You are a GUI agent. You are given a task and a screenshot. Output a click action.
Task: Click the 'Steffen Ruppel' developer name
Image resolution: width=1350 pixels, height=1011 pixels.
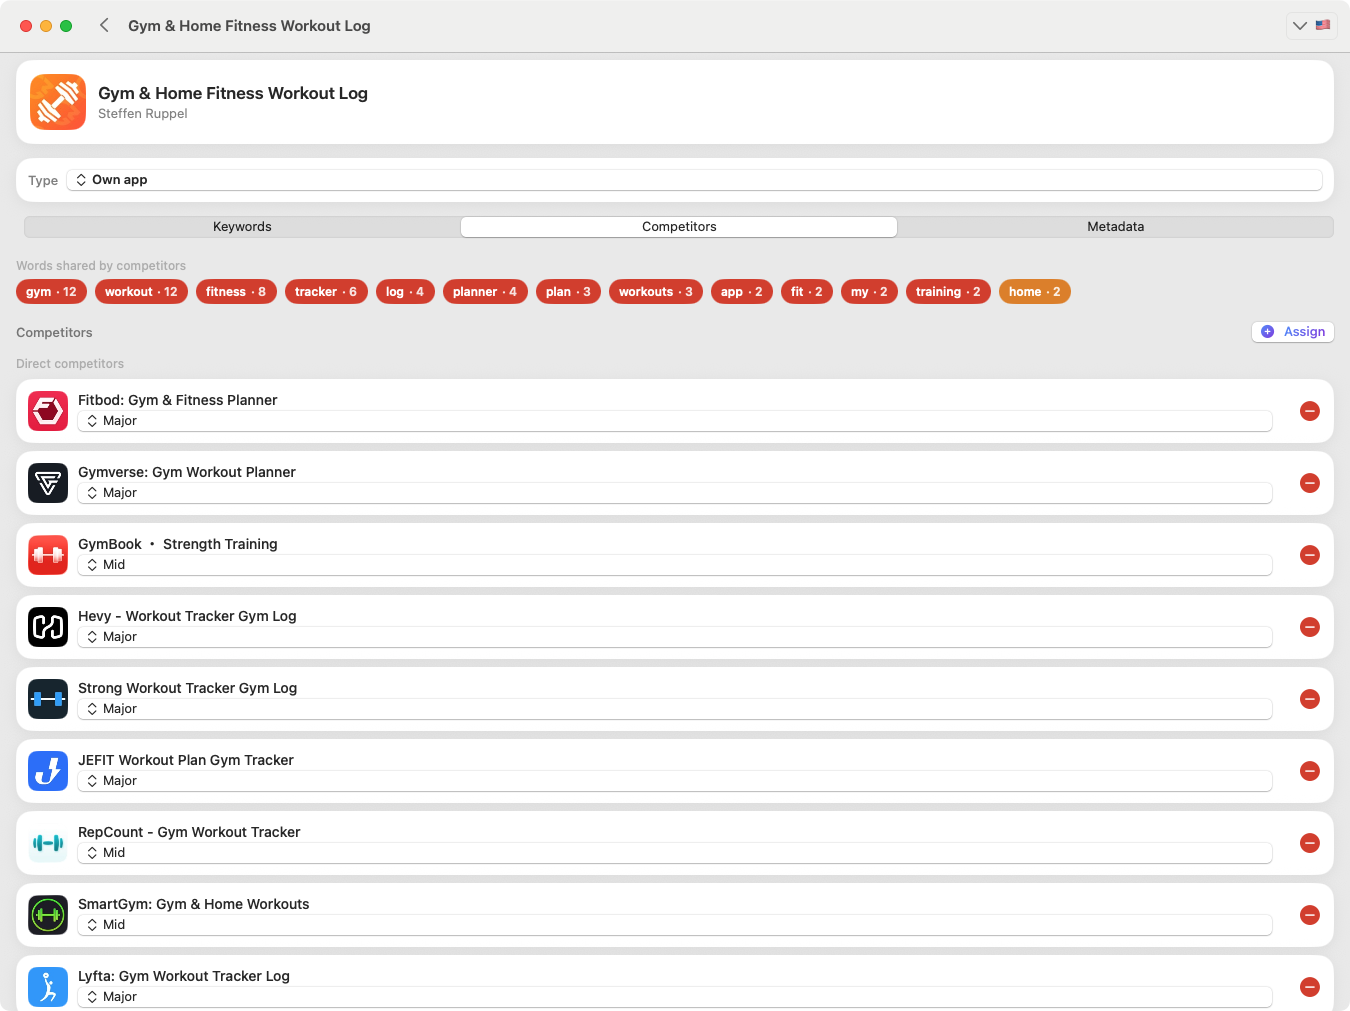coord(143,114)
